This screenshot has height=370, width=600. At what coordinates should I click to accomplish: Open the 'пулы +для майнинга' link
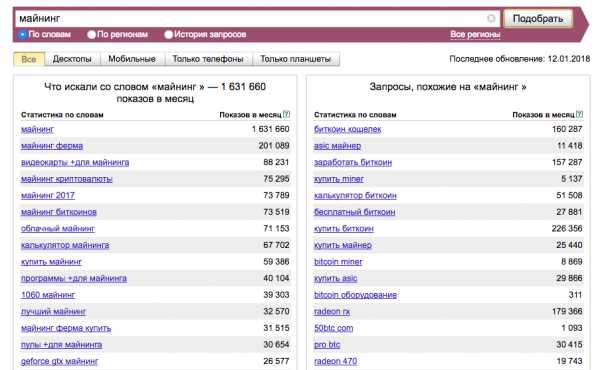tap(61, 345)
